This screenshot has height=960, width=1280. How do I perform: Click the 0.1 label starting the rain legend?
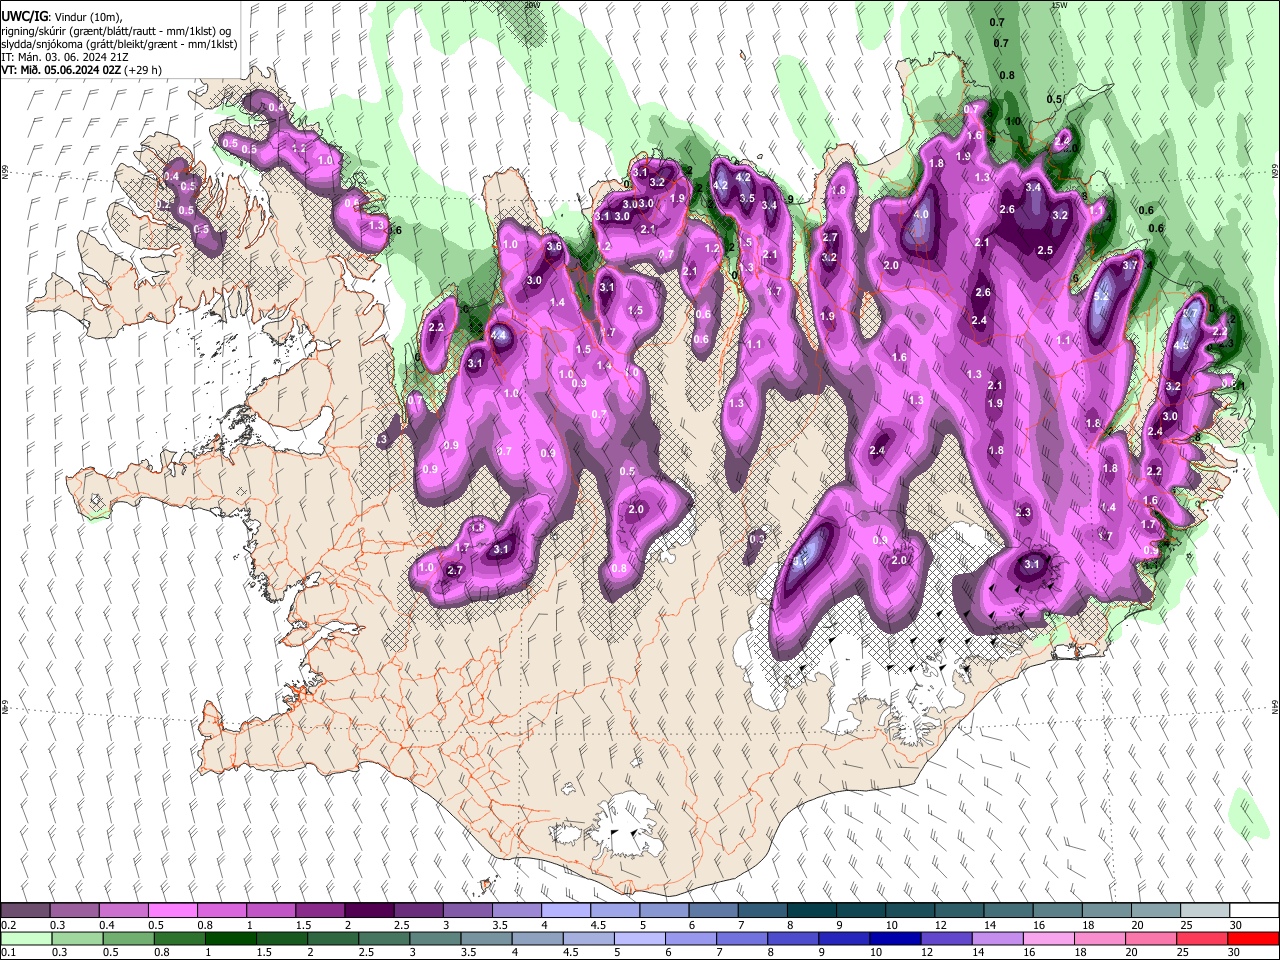click(9, 953)
